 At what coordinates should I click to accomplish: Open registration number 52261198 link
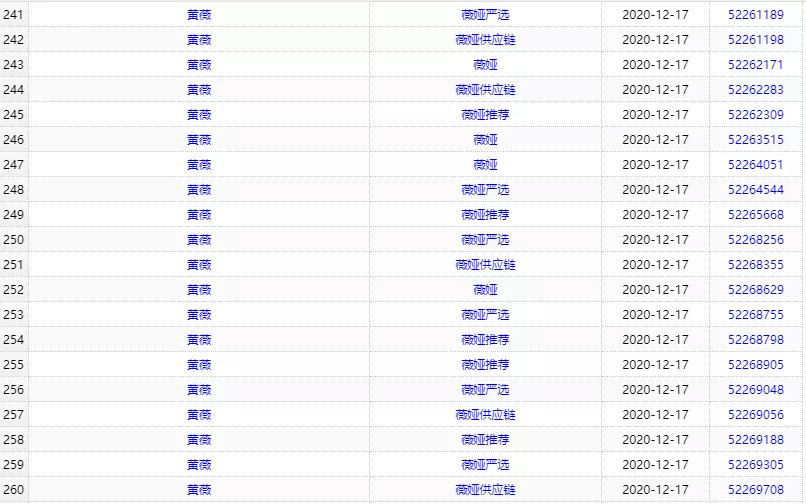[x=756, y=40]
